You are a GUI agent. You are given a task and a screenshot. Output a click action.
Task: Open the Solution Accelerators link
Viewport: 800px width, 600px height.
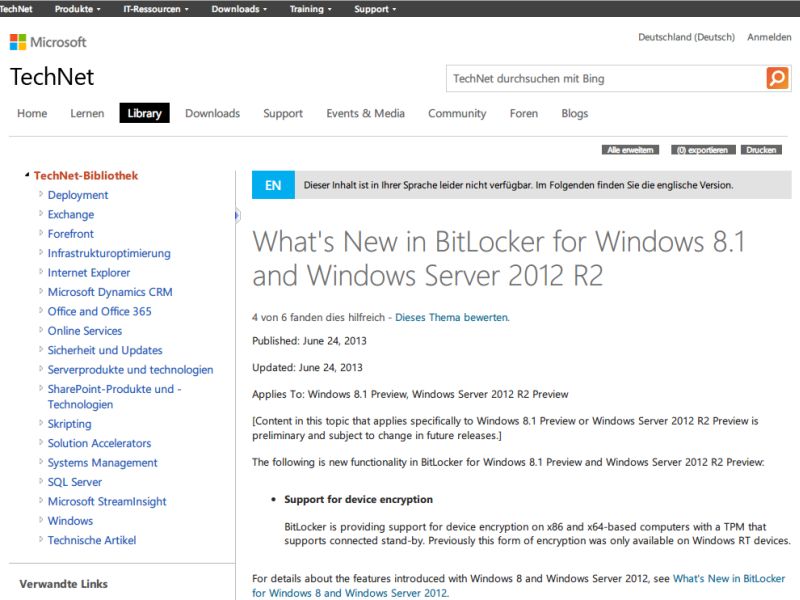click(99, 443)
